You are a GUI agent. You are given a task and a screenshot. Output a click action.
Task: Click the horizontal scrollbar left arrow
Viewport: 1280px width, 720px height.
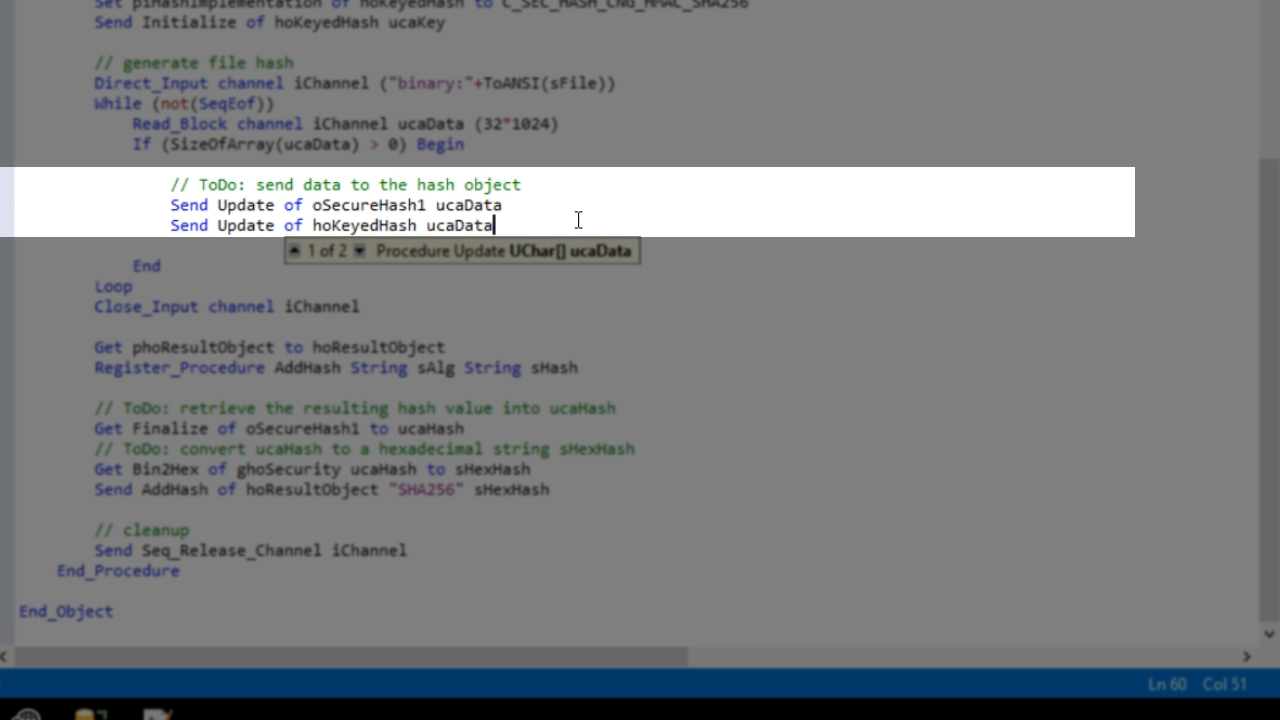pyautogui.click(x=5, y=656)
